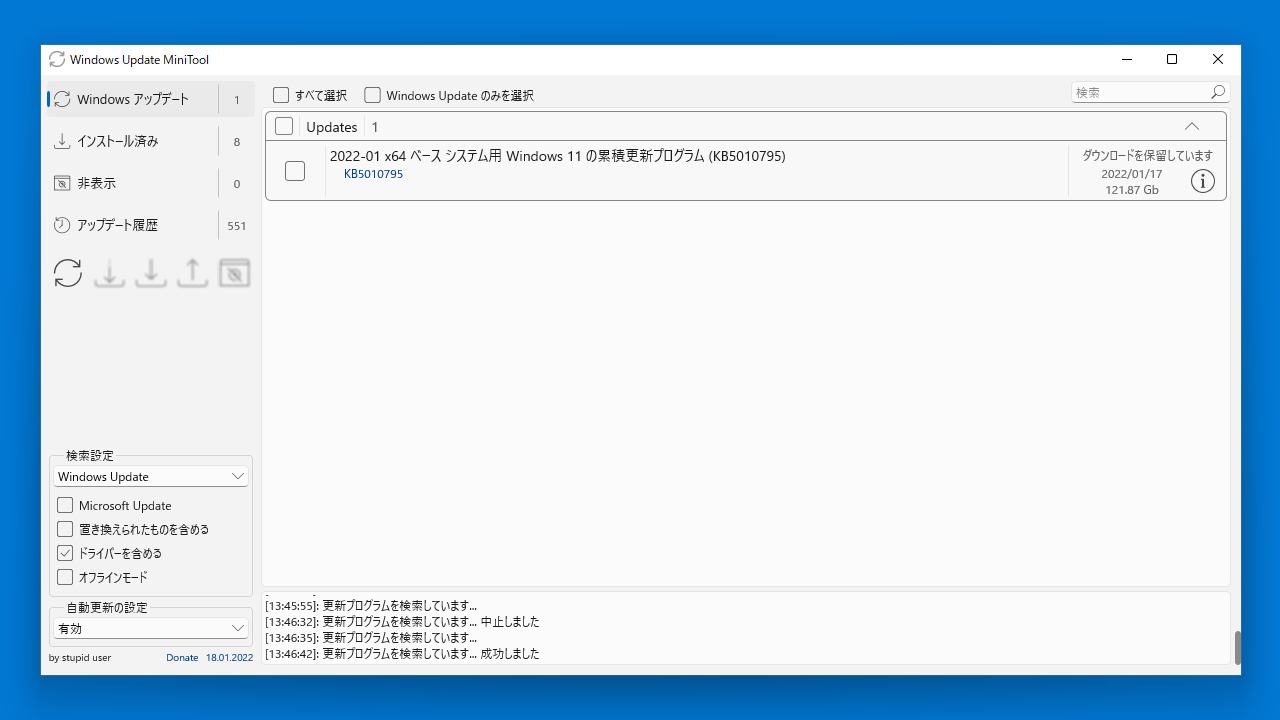Viewport: 1280px width, 720px height.
Task: Select the 2022-01 x64 累積更新プログラム title
Action: pyautogui.click(x=558, y=156)
